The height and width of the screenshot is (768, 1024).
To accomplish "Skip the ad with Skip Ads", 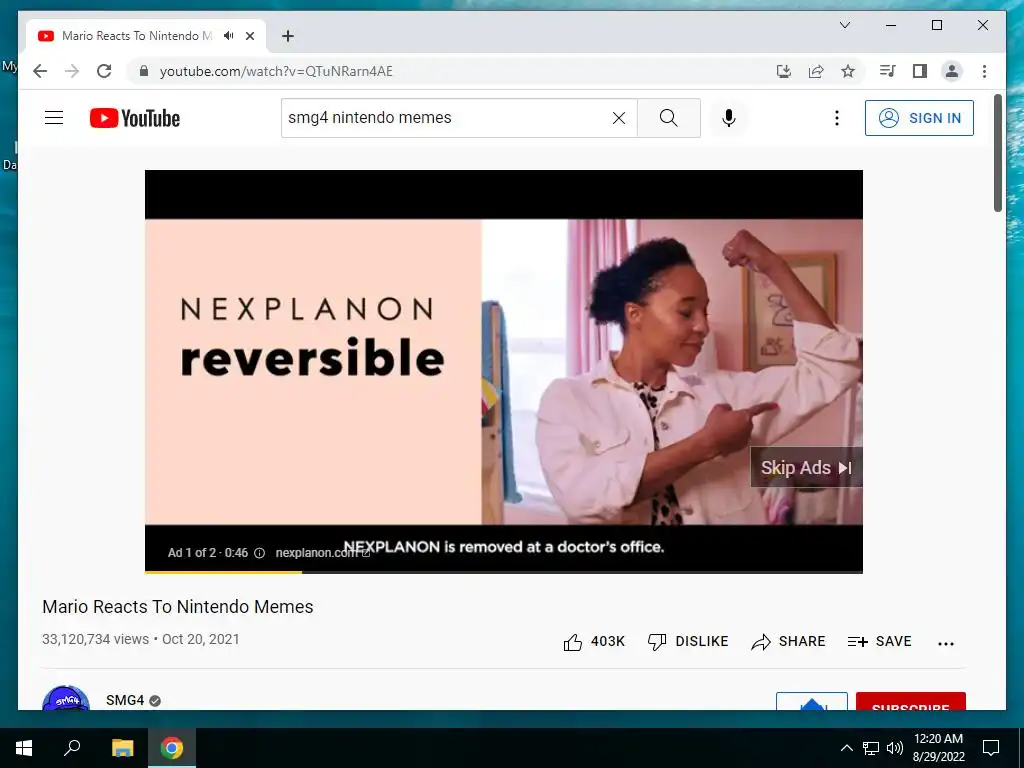I will tap(806, 468).
